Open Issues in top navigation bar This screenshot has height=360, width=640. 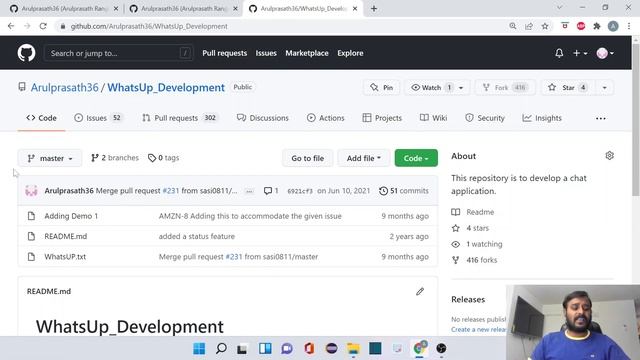[x=266, y=53]
